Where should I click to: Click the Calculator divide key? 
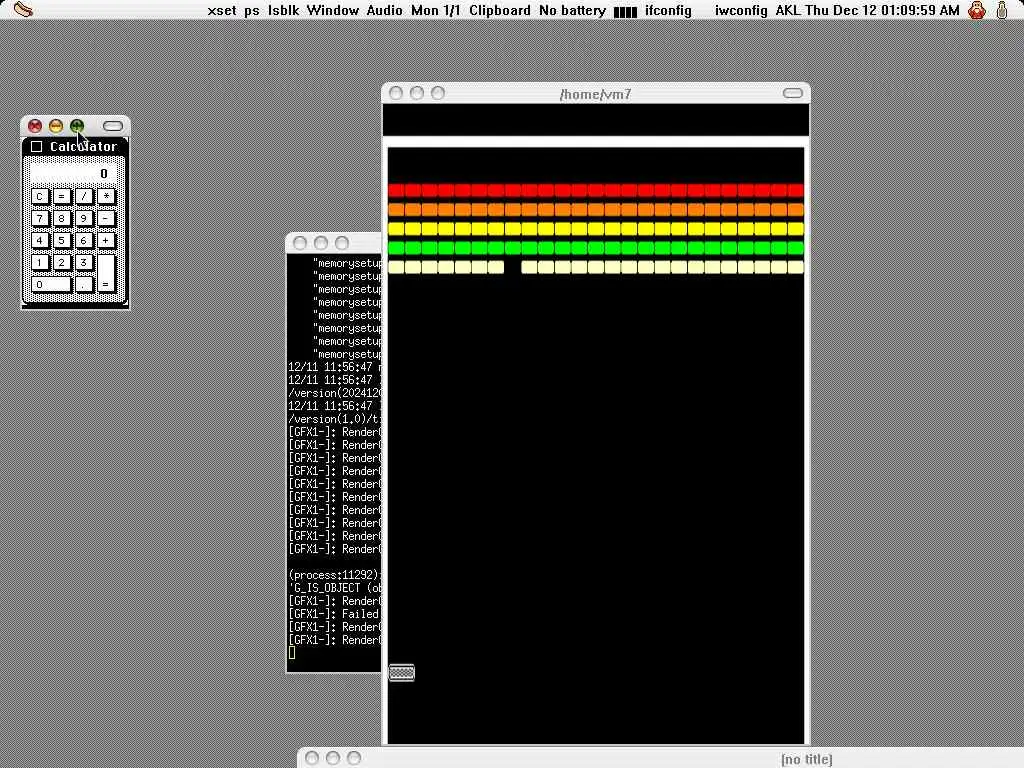[84, 197]
